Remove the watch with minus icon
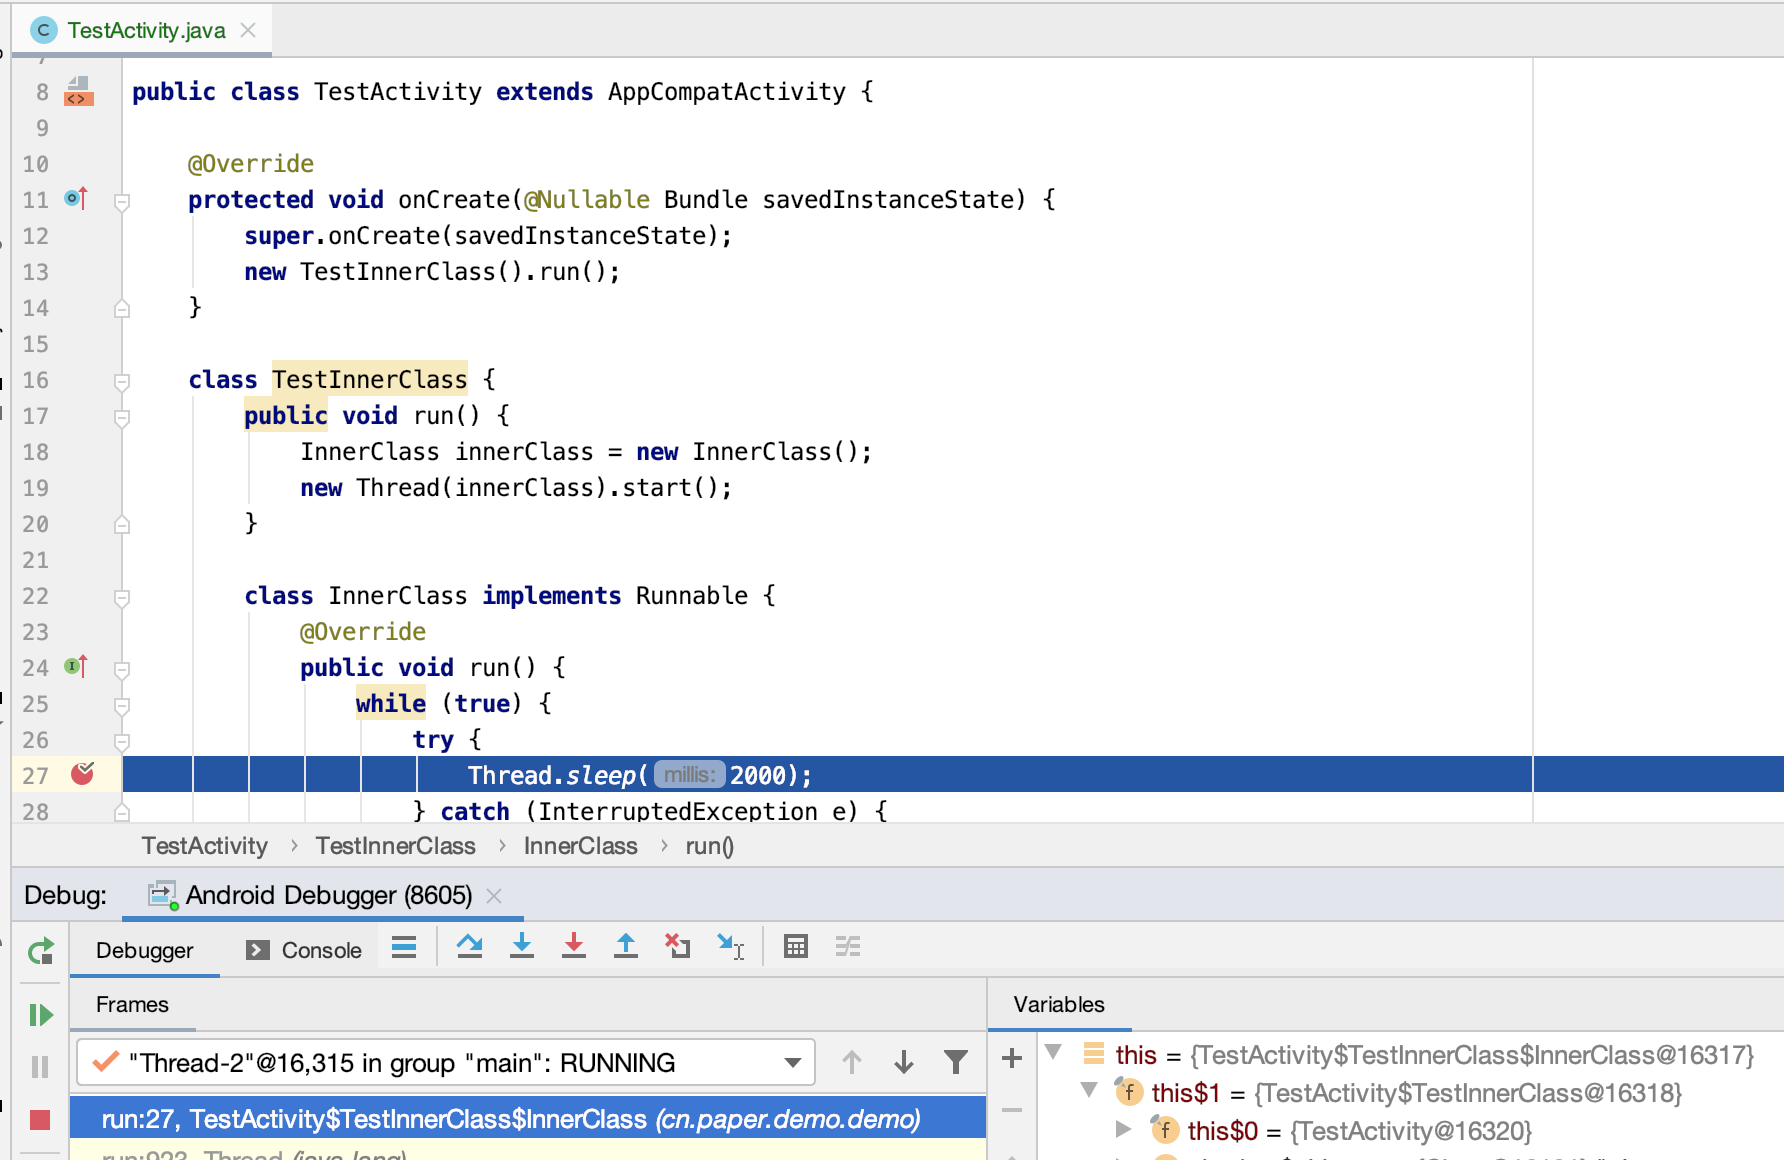 [x=1012, y=1109]
